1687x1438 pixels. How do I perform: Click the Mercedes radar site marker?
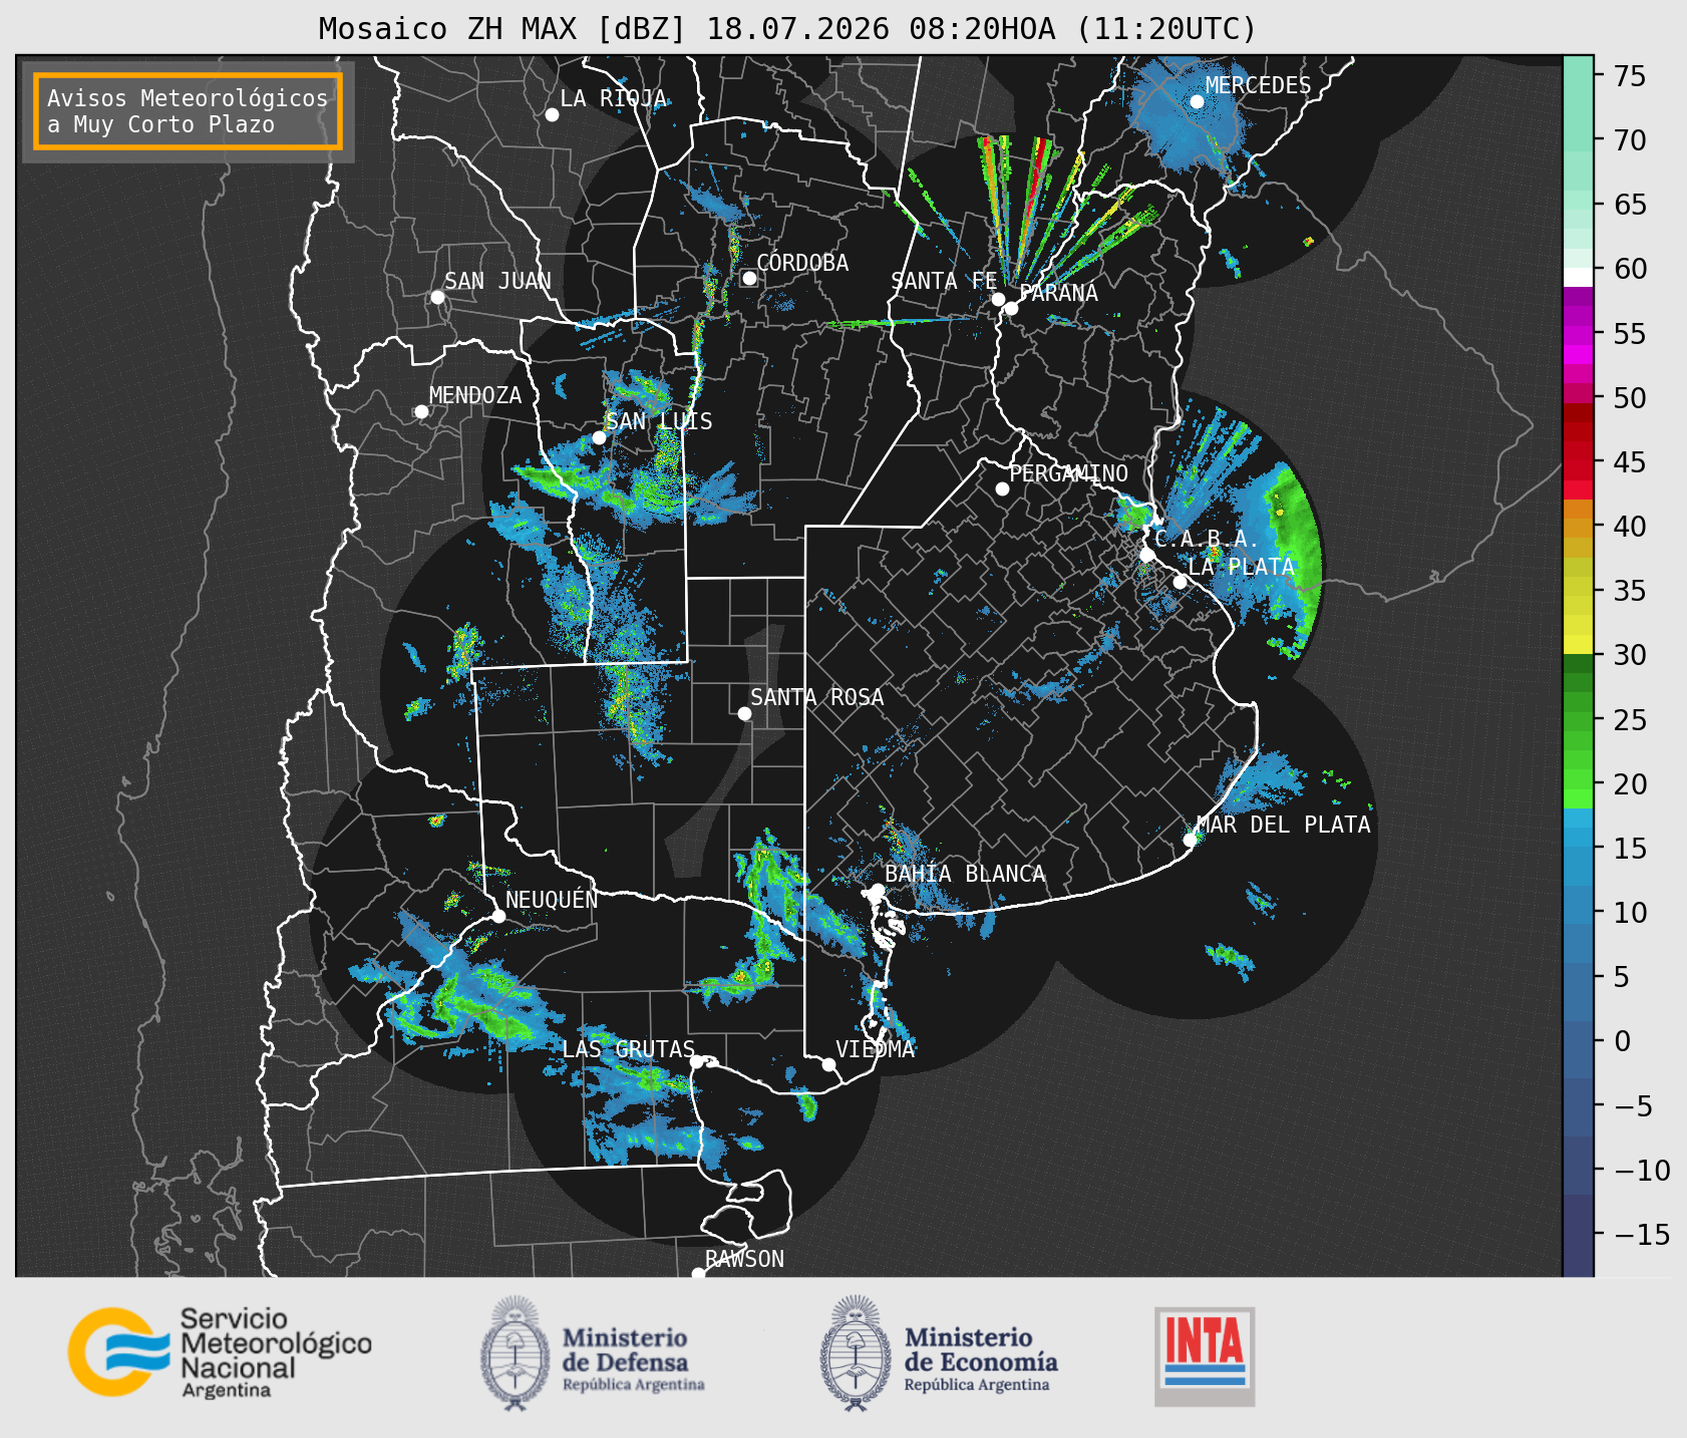pyautogui.click(x=1197, y=101)
